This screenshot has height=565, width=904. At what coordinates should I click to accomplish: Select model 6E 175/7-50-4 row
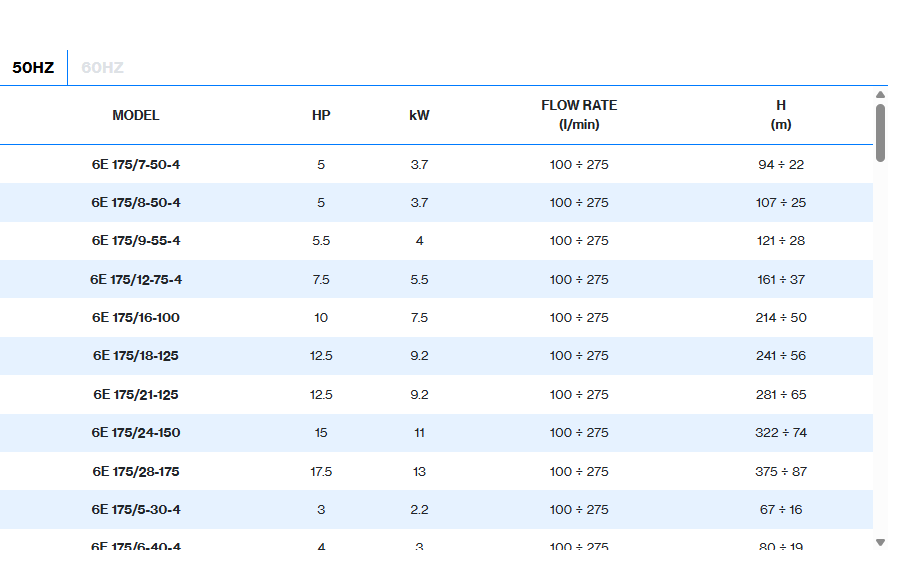tap(136, 164)
